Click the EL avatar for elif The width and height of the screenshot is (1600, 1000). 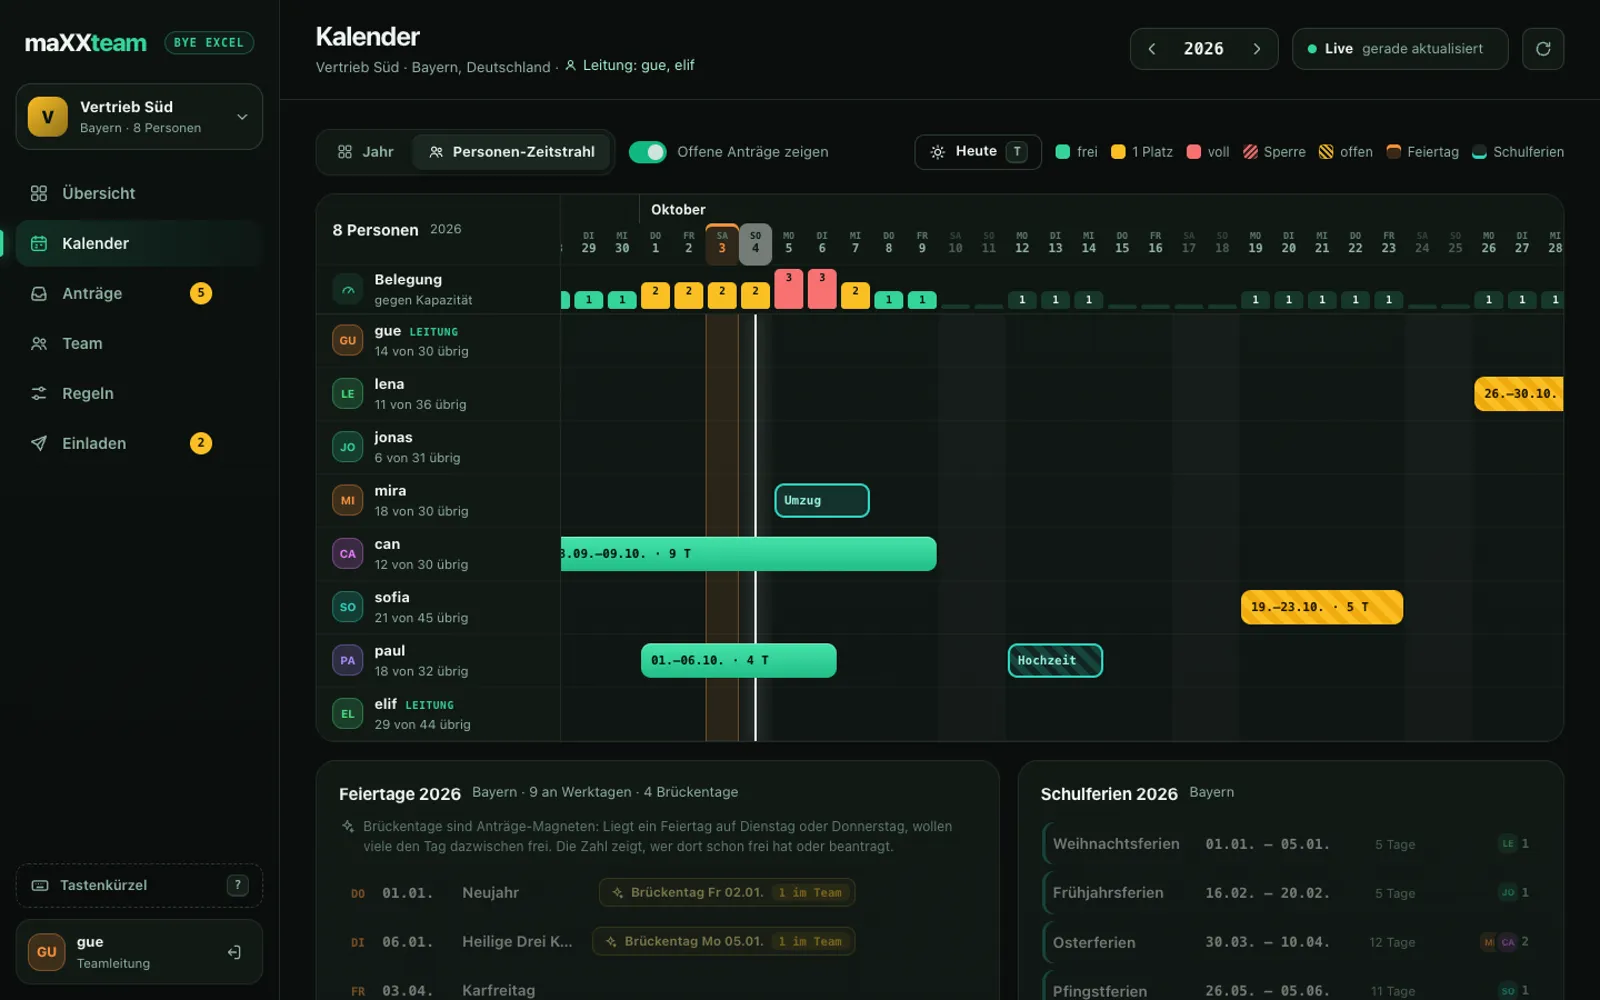(x=348, y=714)
